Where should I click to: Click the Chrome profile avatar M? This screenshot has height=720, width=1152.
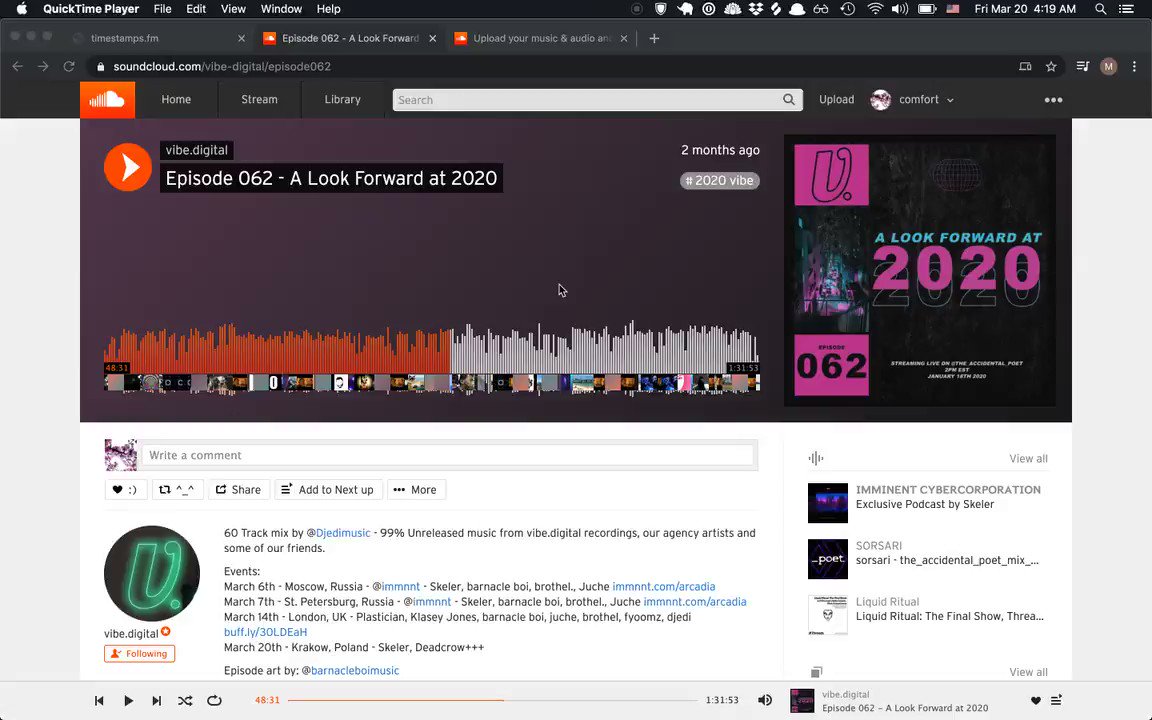[x=1109, y=66]
